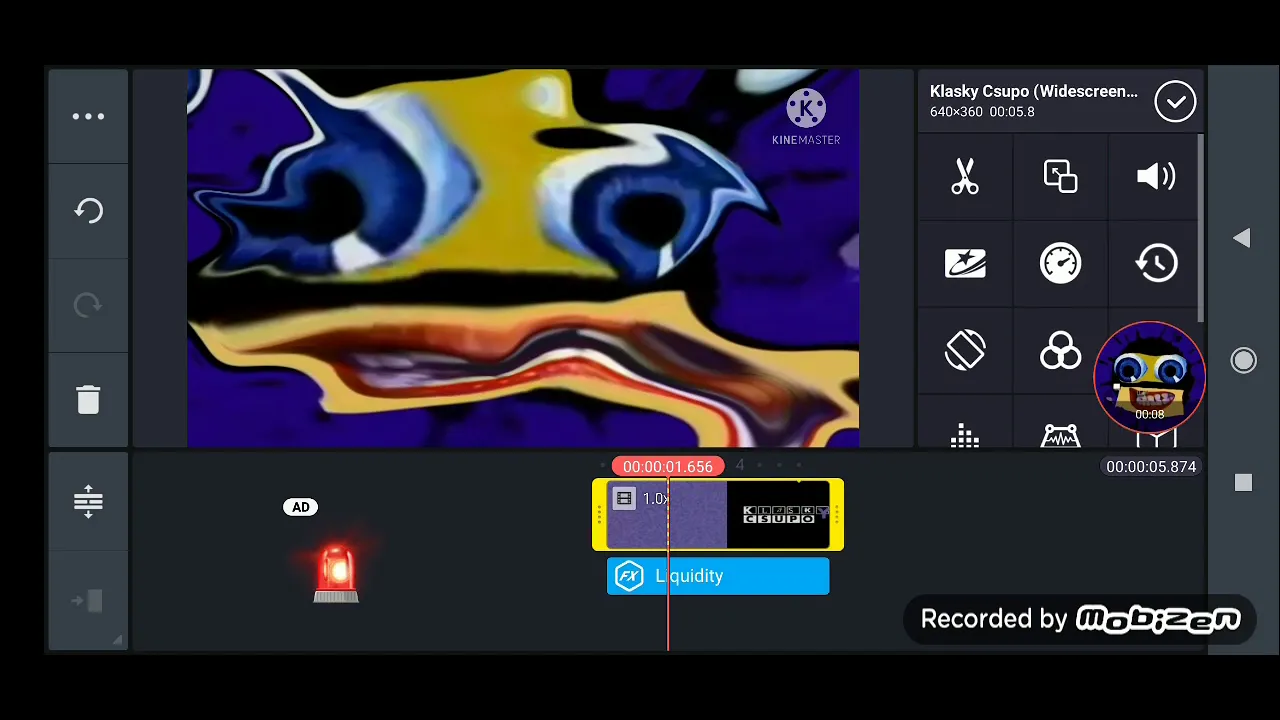Undo the last edit
Image resolution: width=1280 pixels, height=720 pixels.
pos(88,211)
